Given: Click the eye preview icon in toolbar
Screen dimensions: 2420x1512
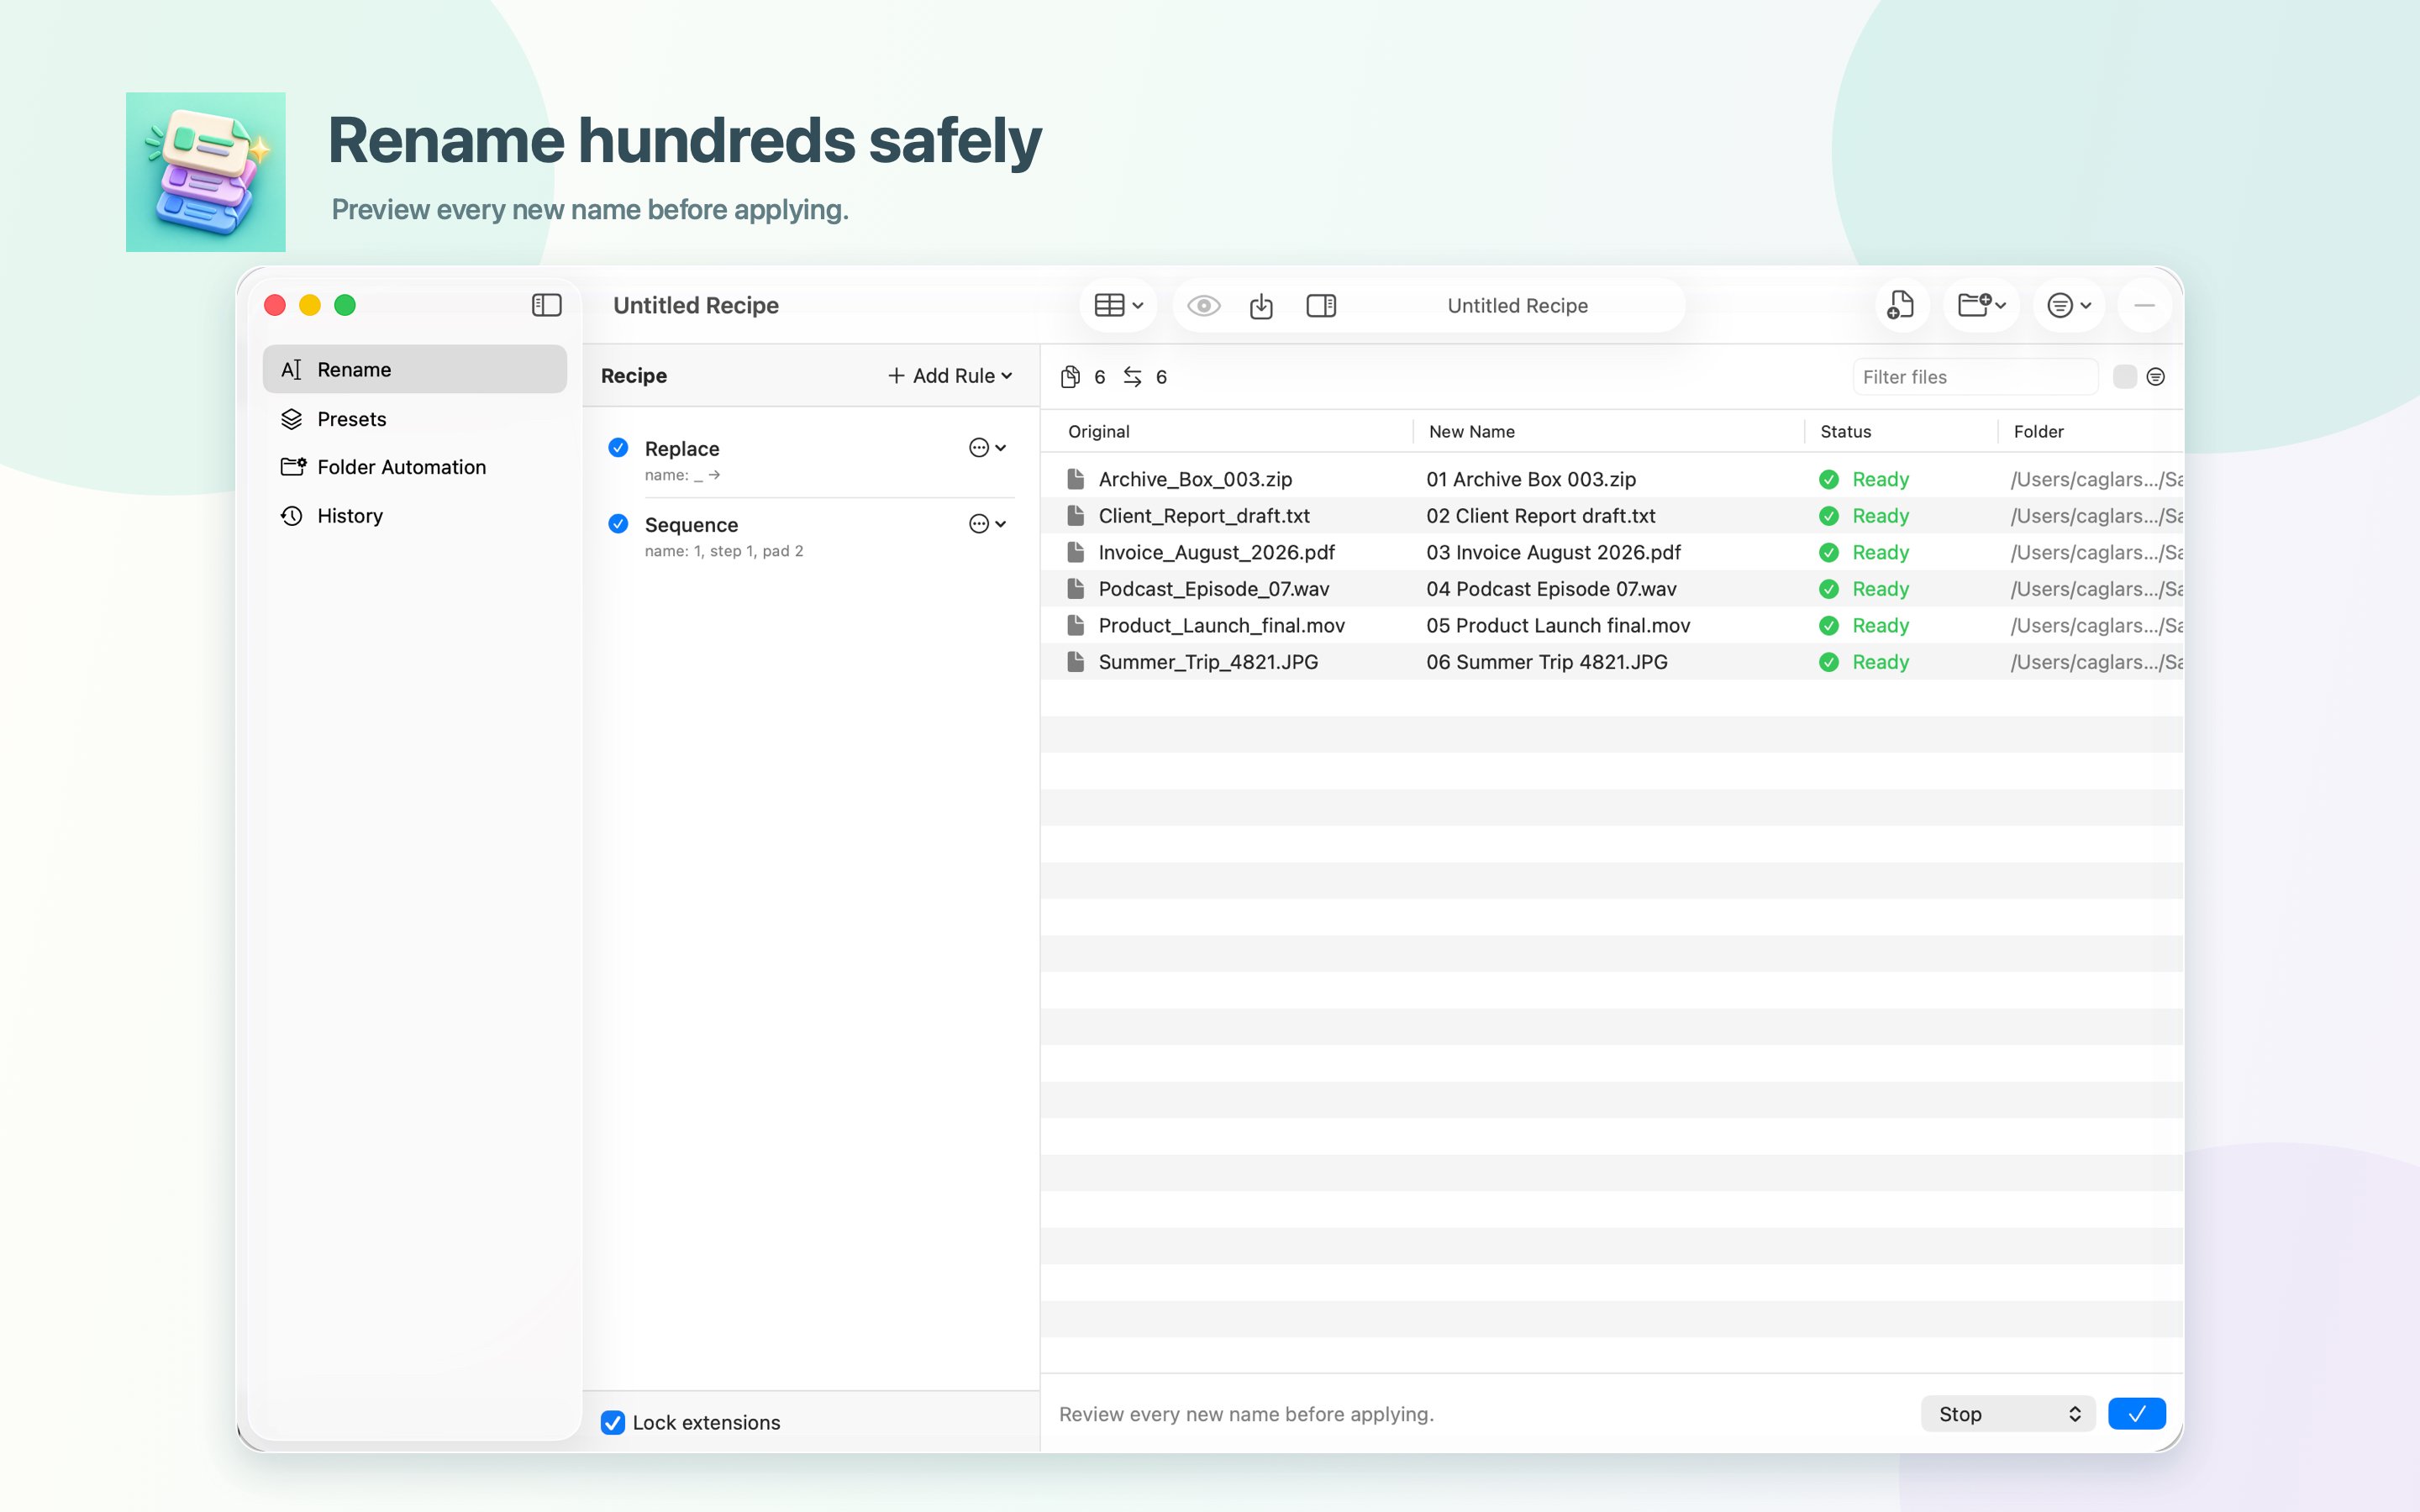Looking at the screenshot, I should (x=1203, y=306).
